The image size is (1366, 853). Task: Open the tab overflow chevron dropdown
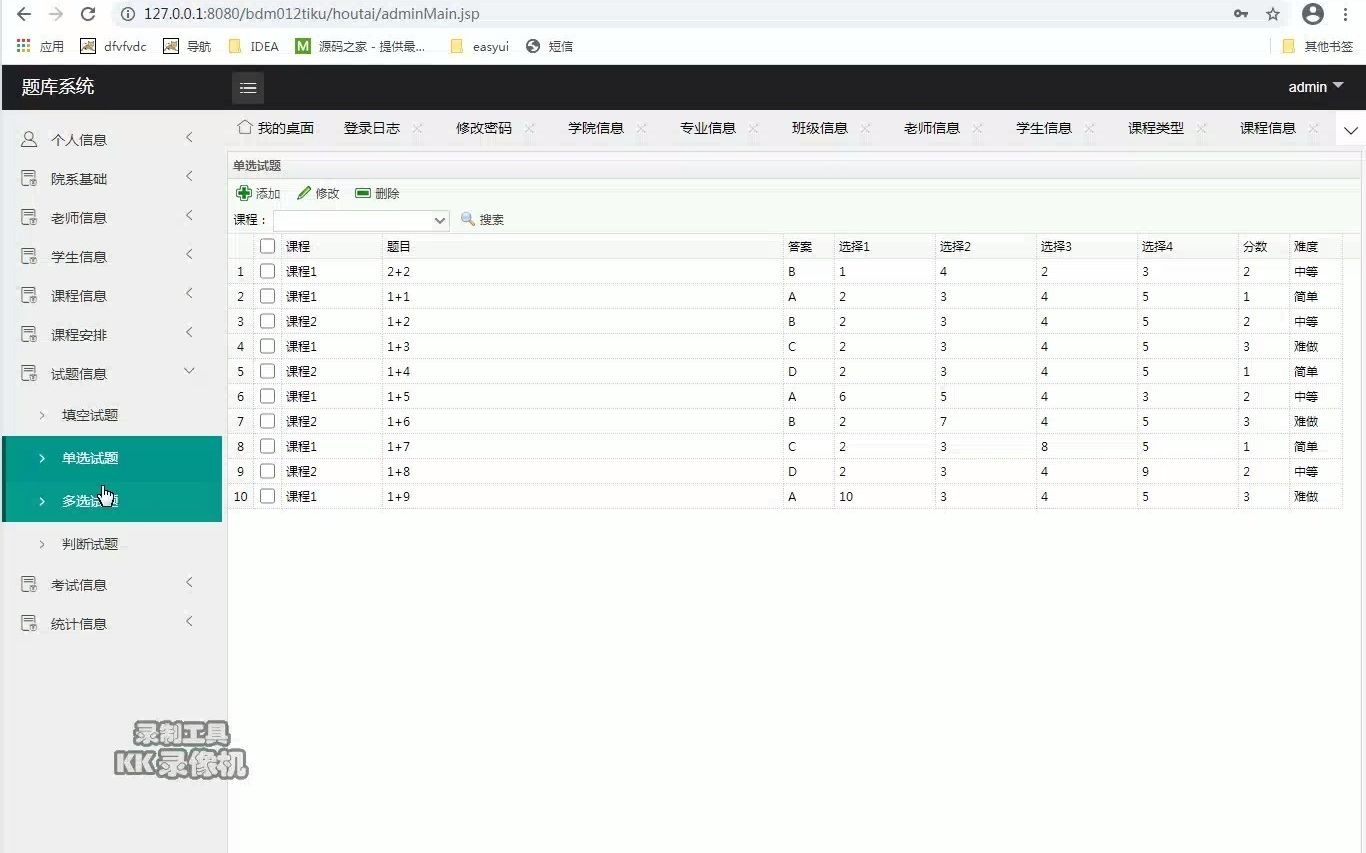click(x=1350, y=130)
